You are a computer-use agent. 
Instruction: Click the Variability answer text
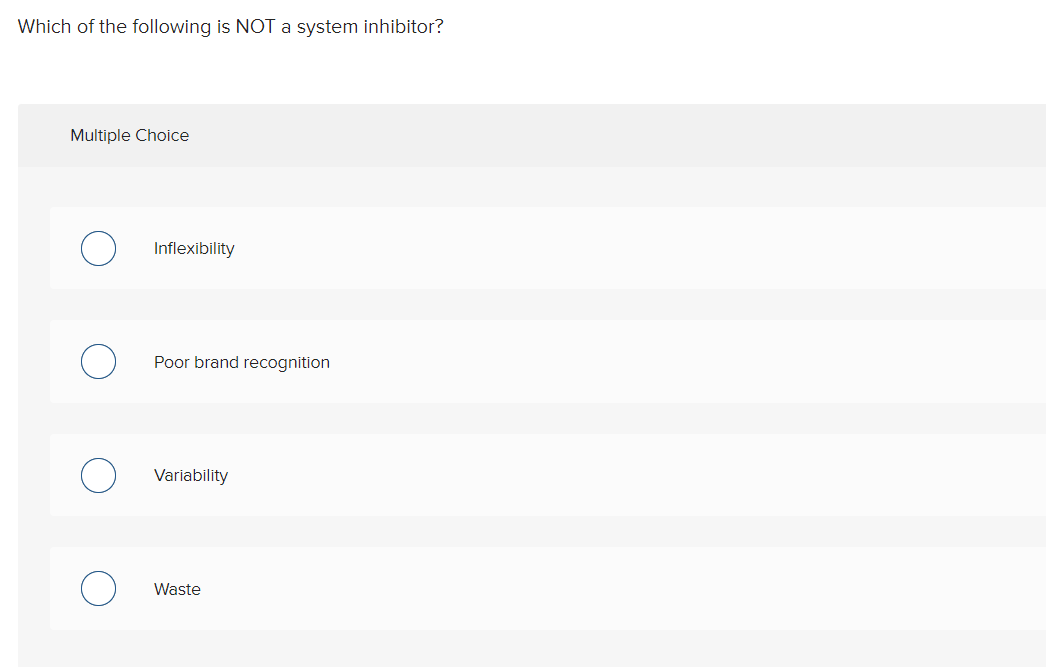coord(190,475)
